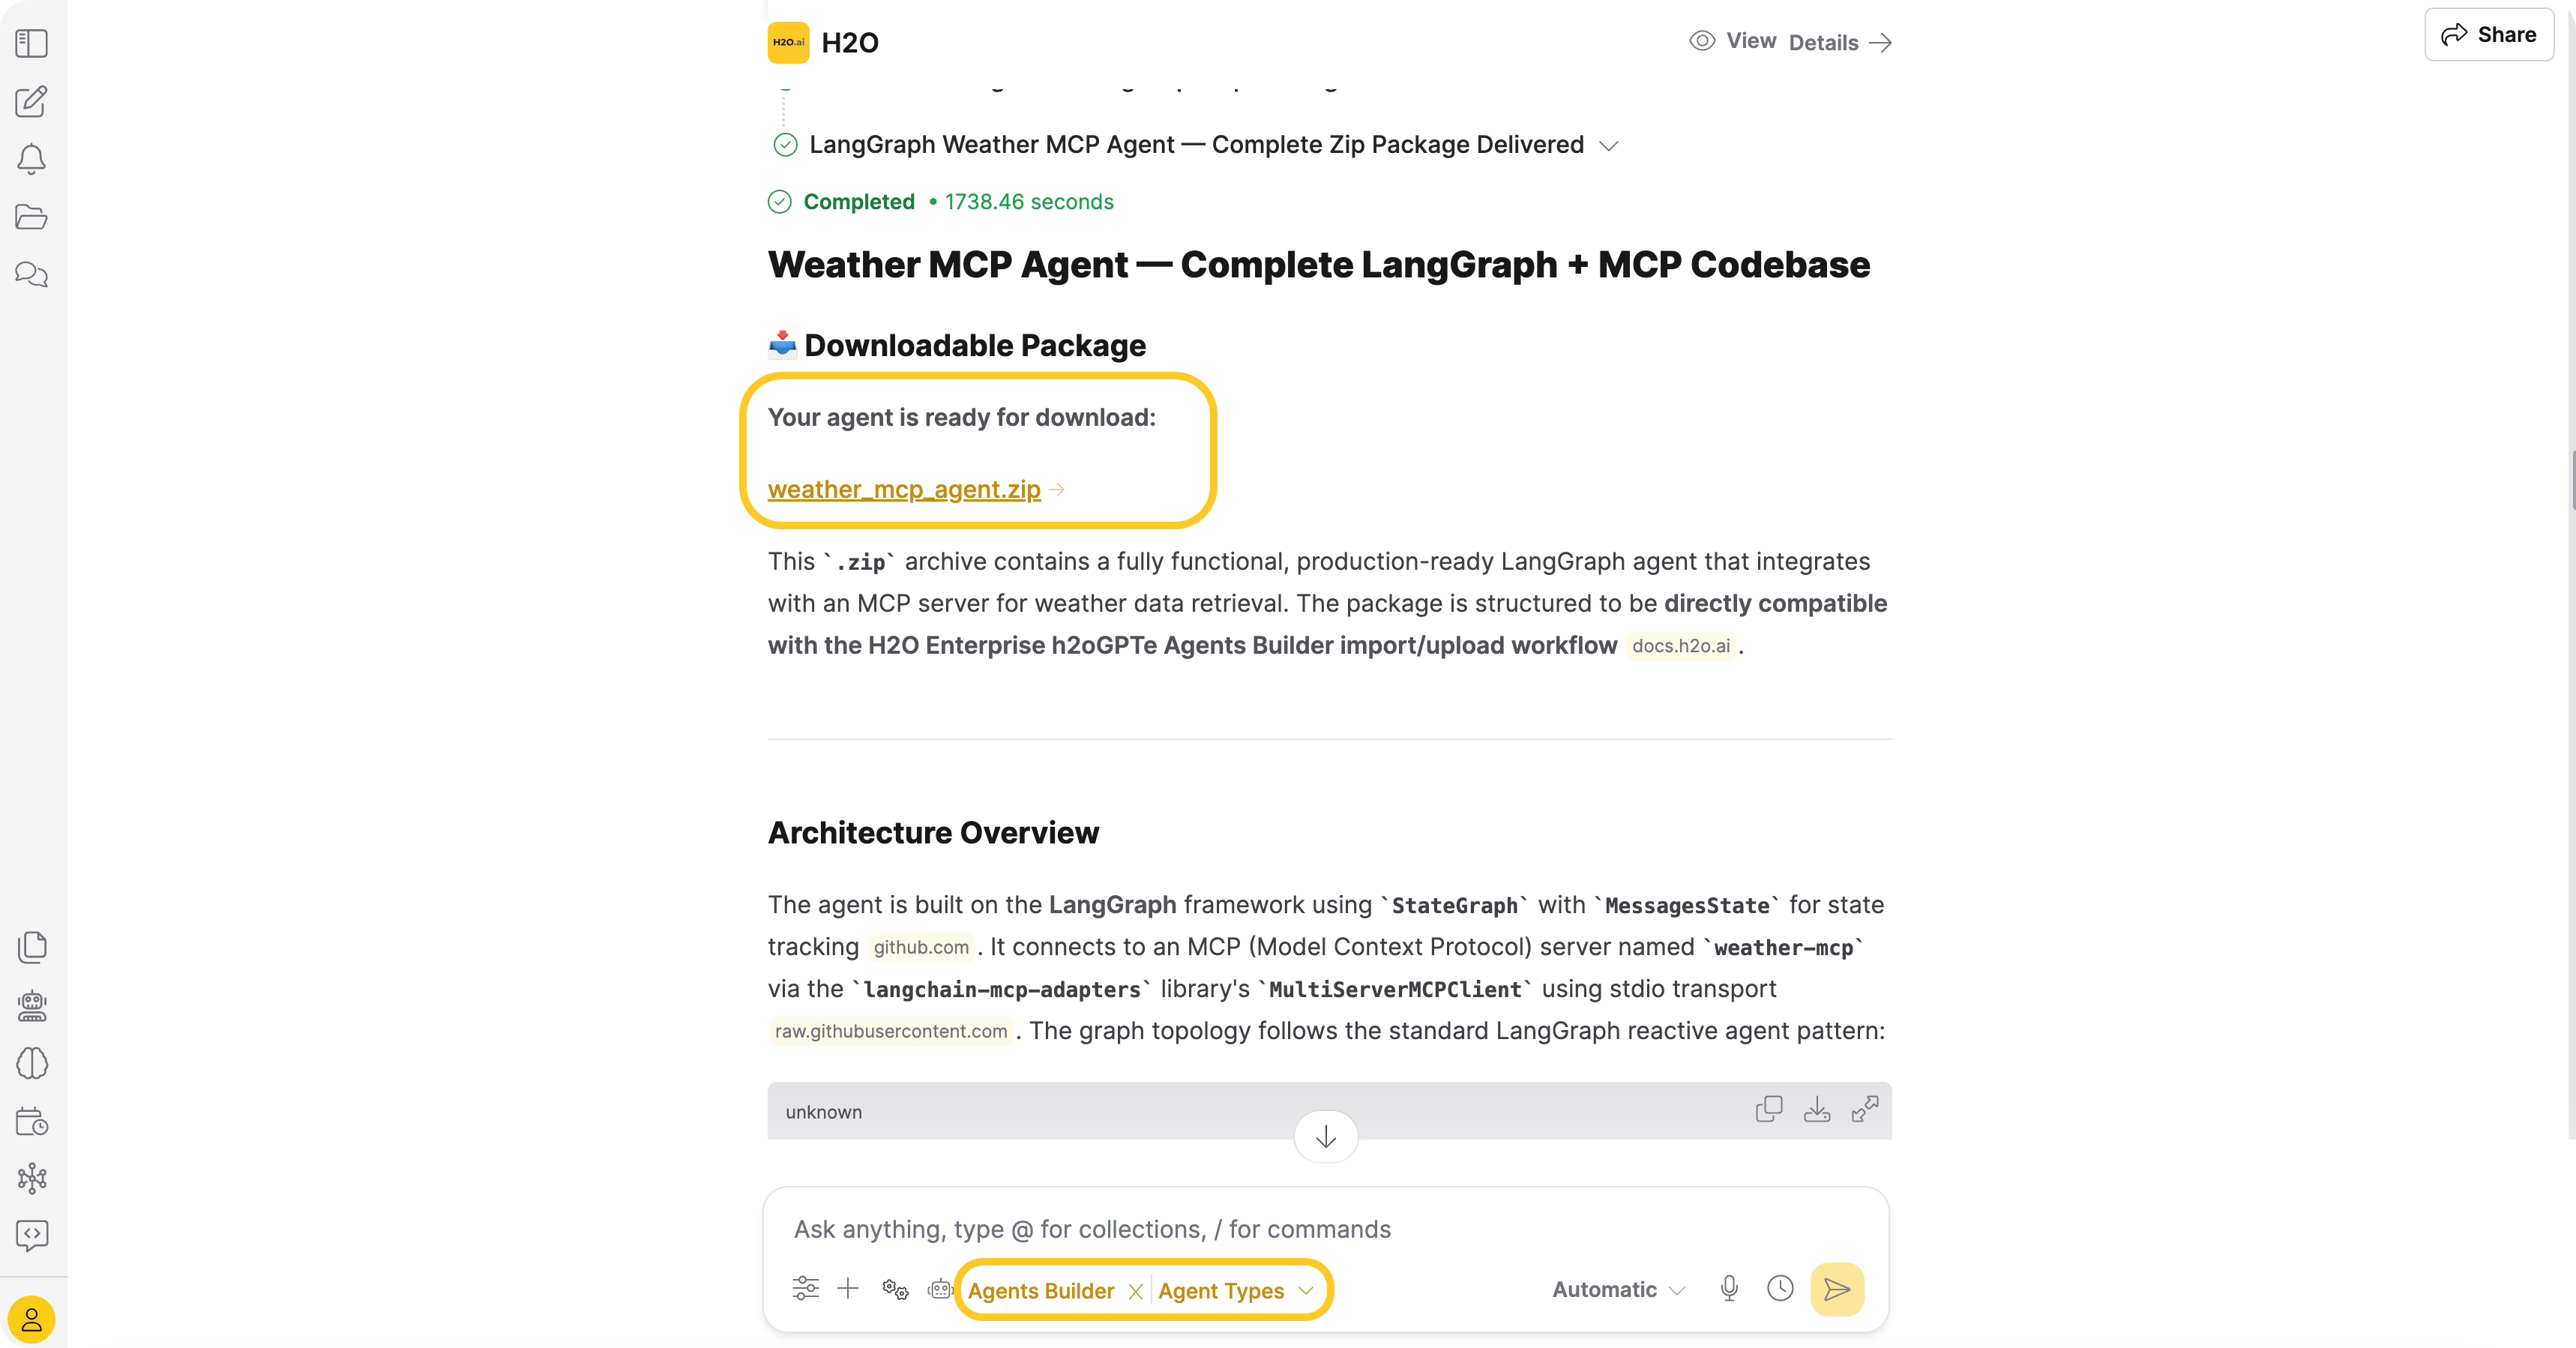2576x1348 pixels.
Task: Open the folder icon in the sidebar
Action: (x=32, y=217)
